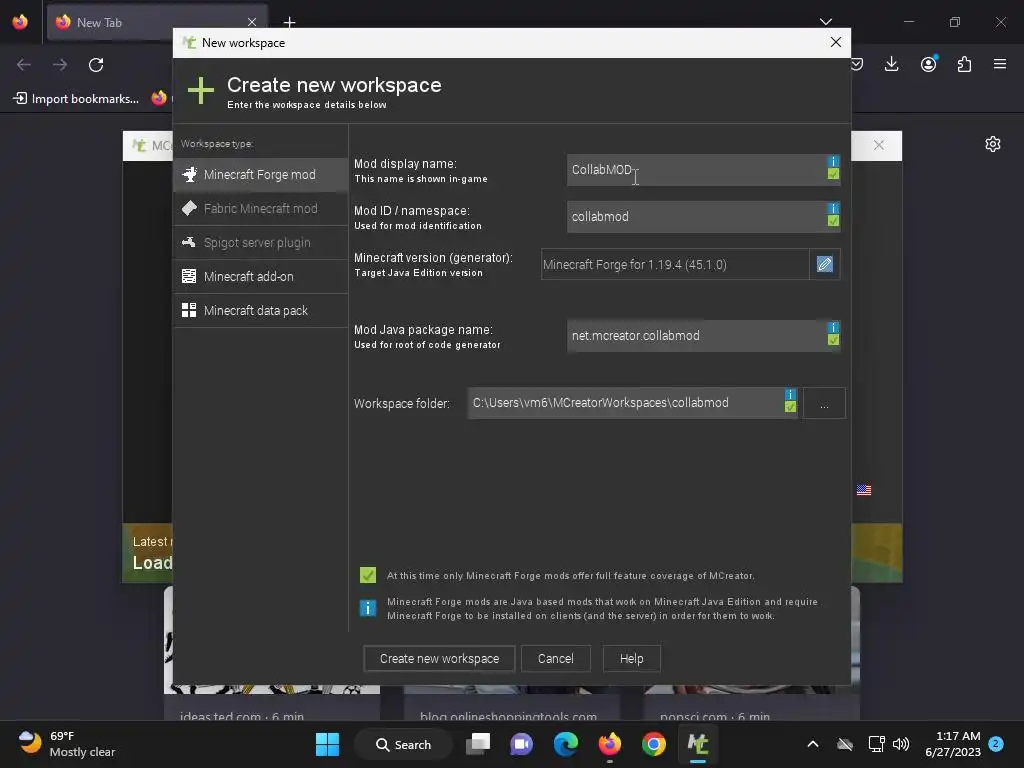Click green validation check on Workspace folder

(790, 407)
